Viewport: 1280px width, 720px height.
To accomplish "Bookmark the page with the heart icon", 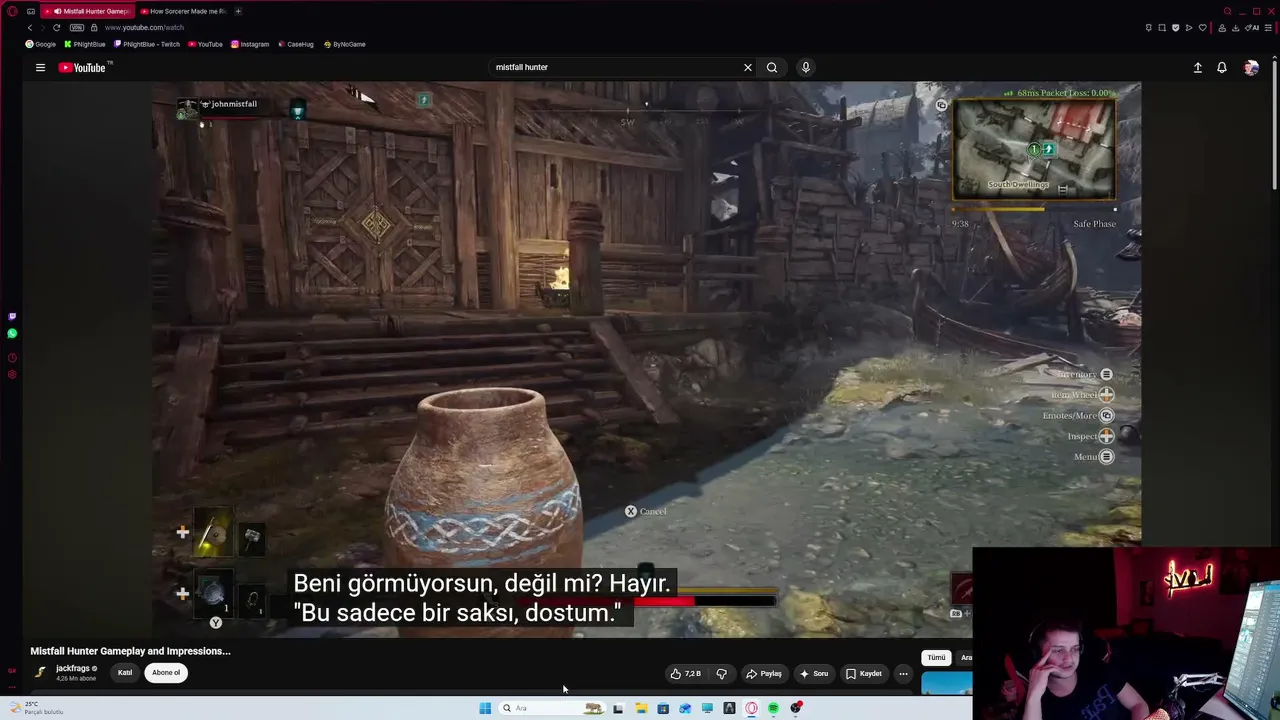I will (x=1202, y=27).
